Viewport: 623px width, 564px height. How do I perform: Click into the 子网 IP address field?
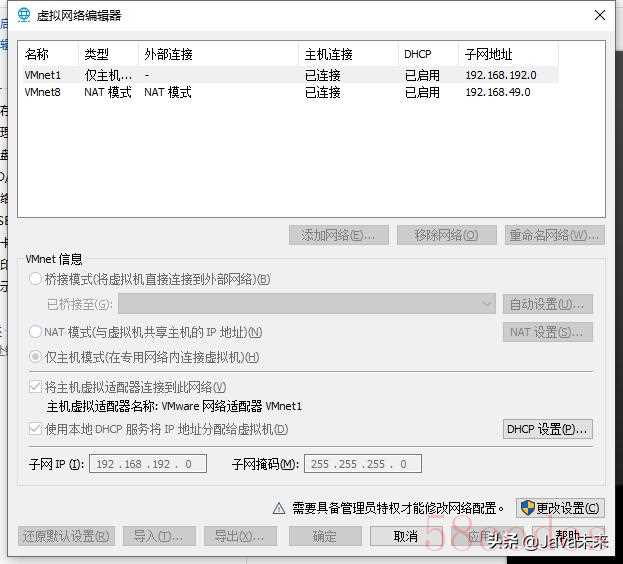click(x=148, y=464)
